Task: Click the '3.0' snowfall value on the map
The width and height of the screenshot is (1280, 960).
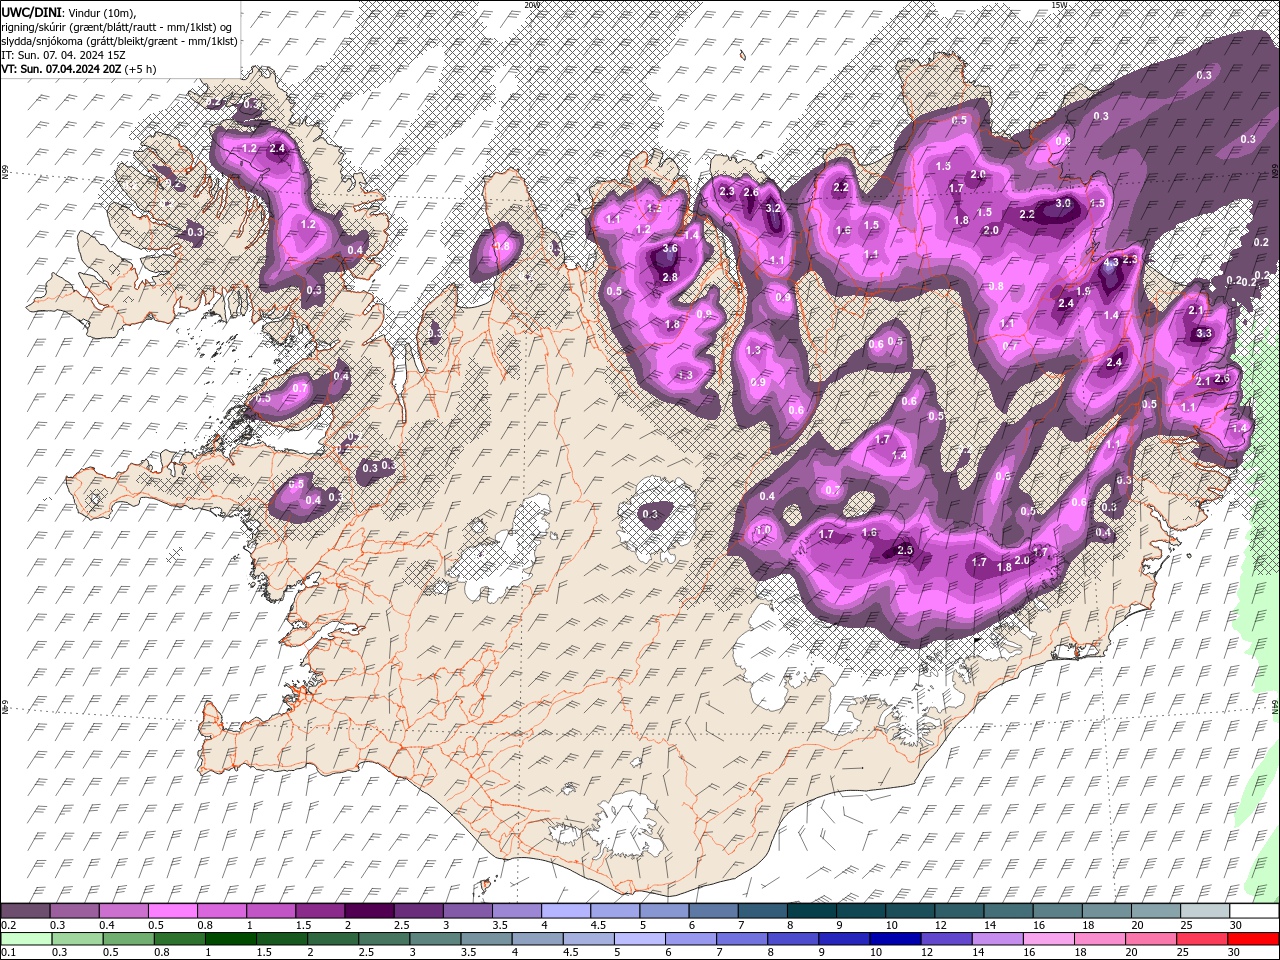Action: tap(1063, 203)
